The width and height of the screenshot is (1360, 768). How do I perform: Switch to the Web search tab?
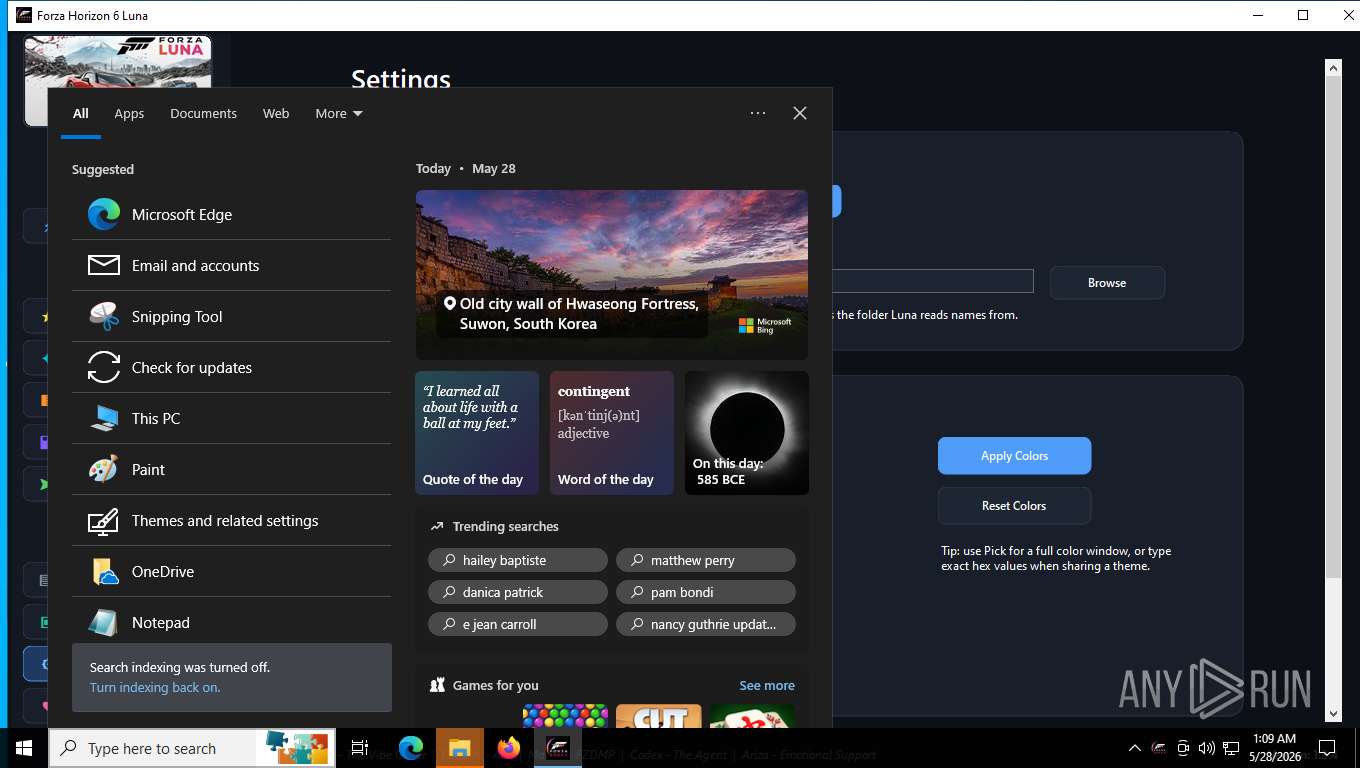point(276,113)
